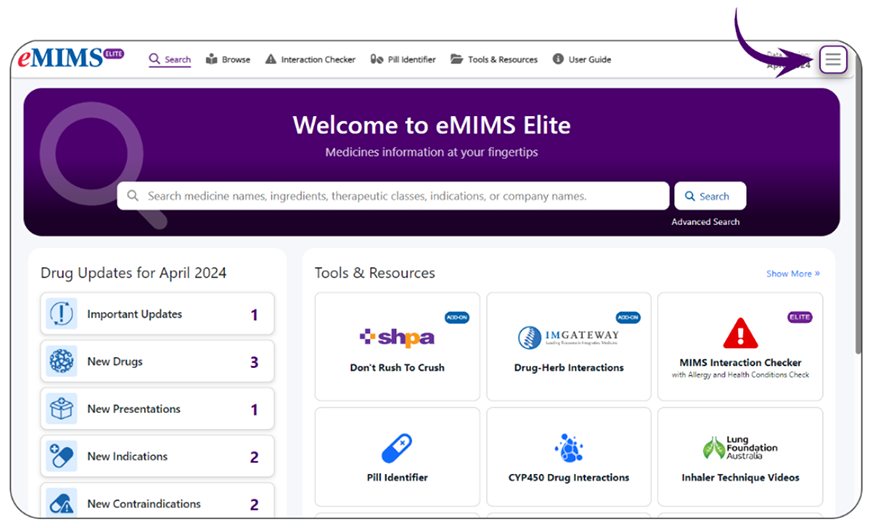870x528 pixels.
Task: Open Tools & Resources navigation item
Action: coord(494,59)
